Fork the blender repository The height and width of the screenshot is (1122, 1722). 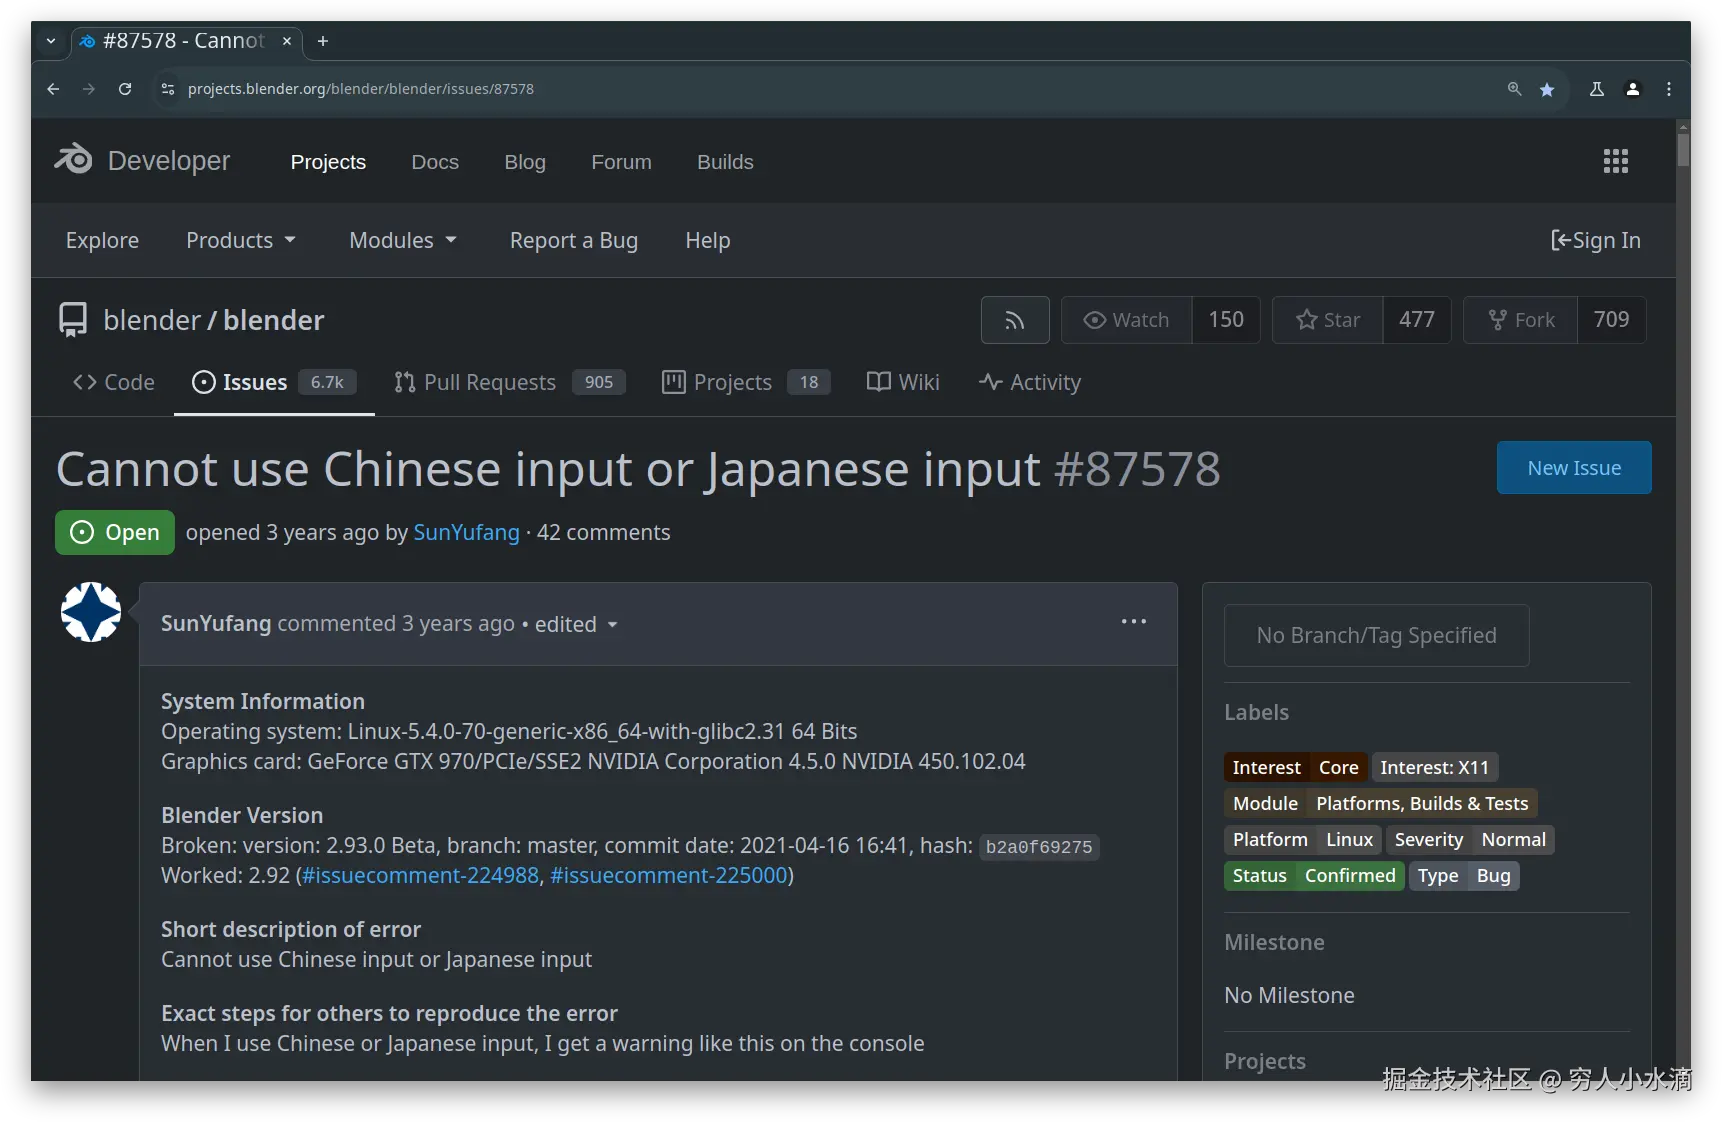1521,320
